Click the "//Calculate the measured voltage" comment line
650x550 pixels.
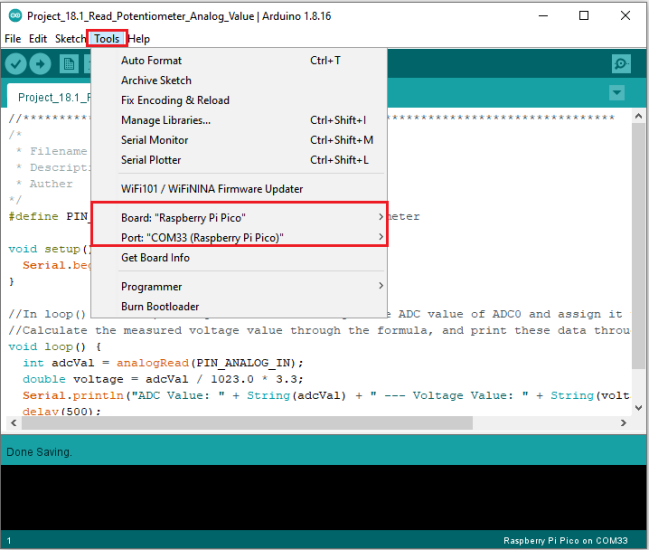click(x=319, y=330)
